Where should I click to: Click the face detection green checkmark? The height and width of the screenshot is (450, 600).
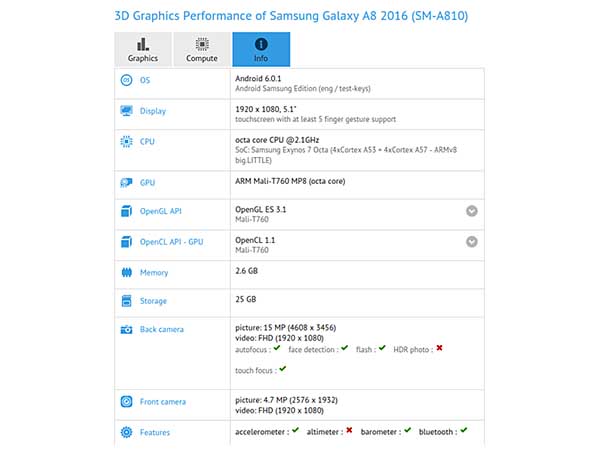[344, 348]
